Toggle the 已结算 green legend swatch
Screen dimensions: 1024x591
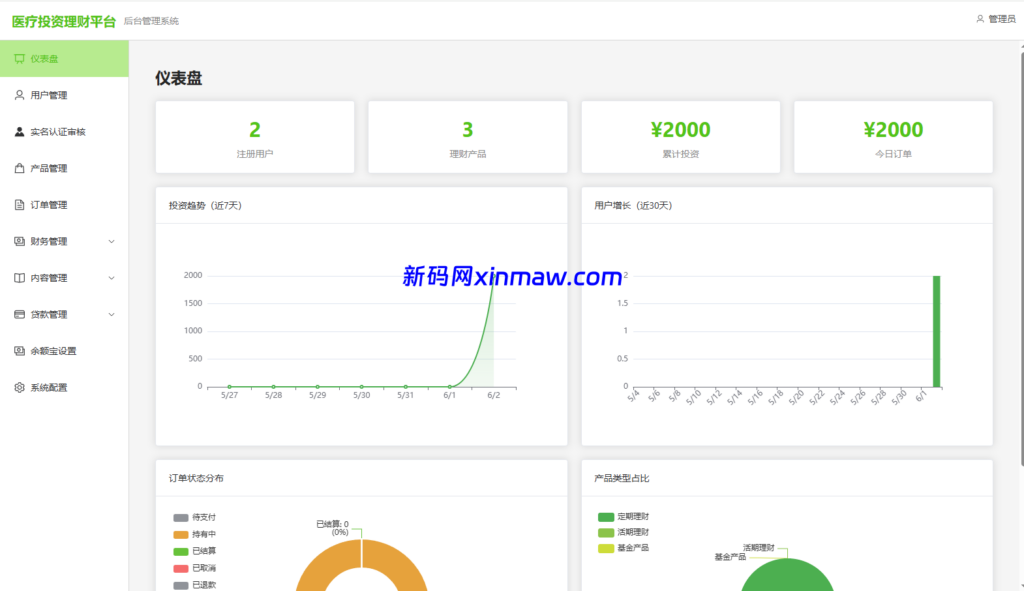click(181, 552)
